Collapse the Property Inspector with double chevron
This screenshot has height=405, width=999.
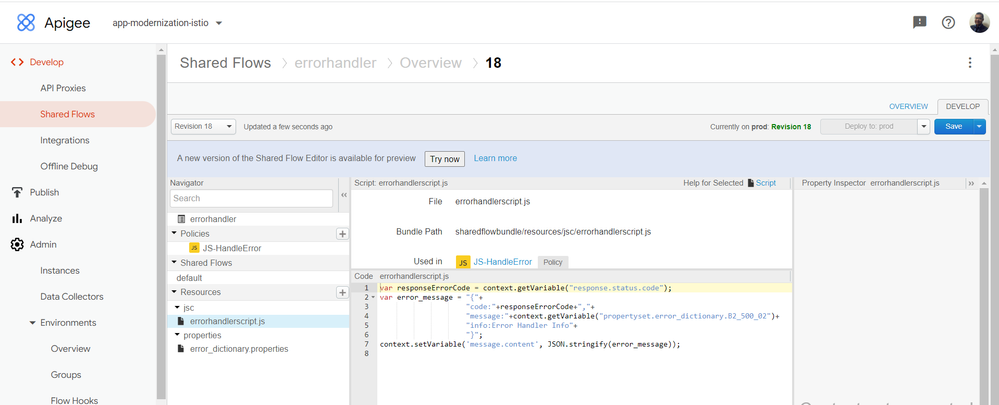pos(972,183)
